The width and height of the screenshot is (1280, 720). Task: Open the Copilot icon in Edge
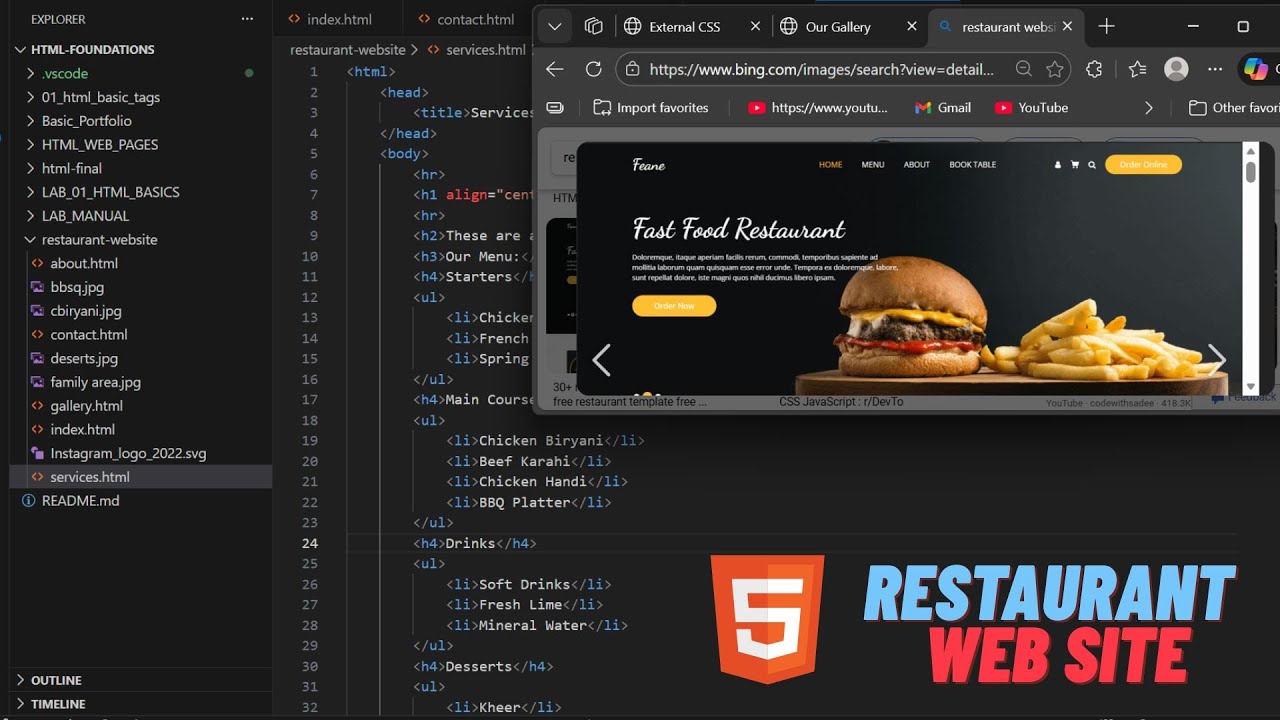[x=1254, y=69]
